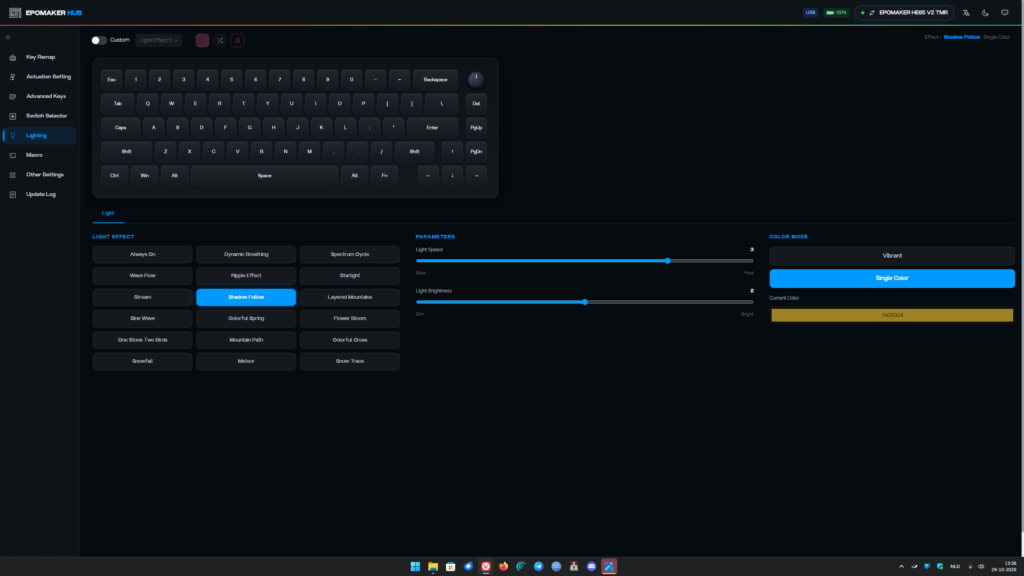Open the Windows Start menu
1024x576 pixels.
coord(415,566)
